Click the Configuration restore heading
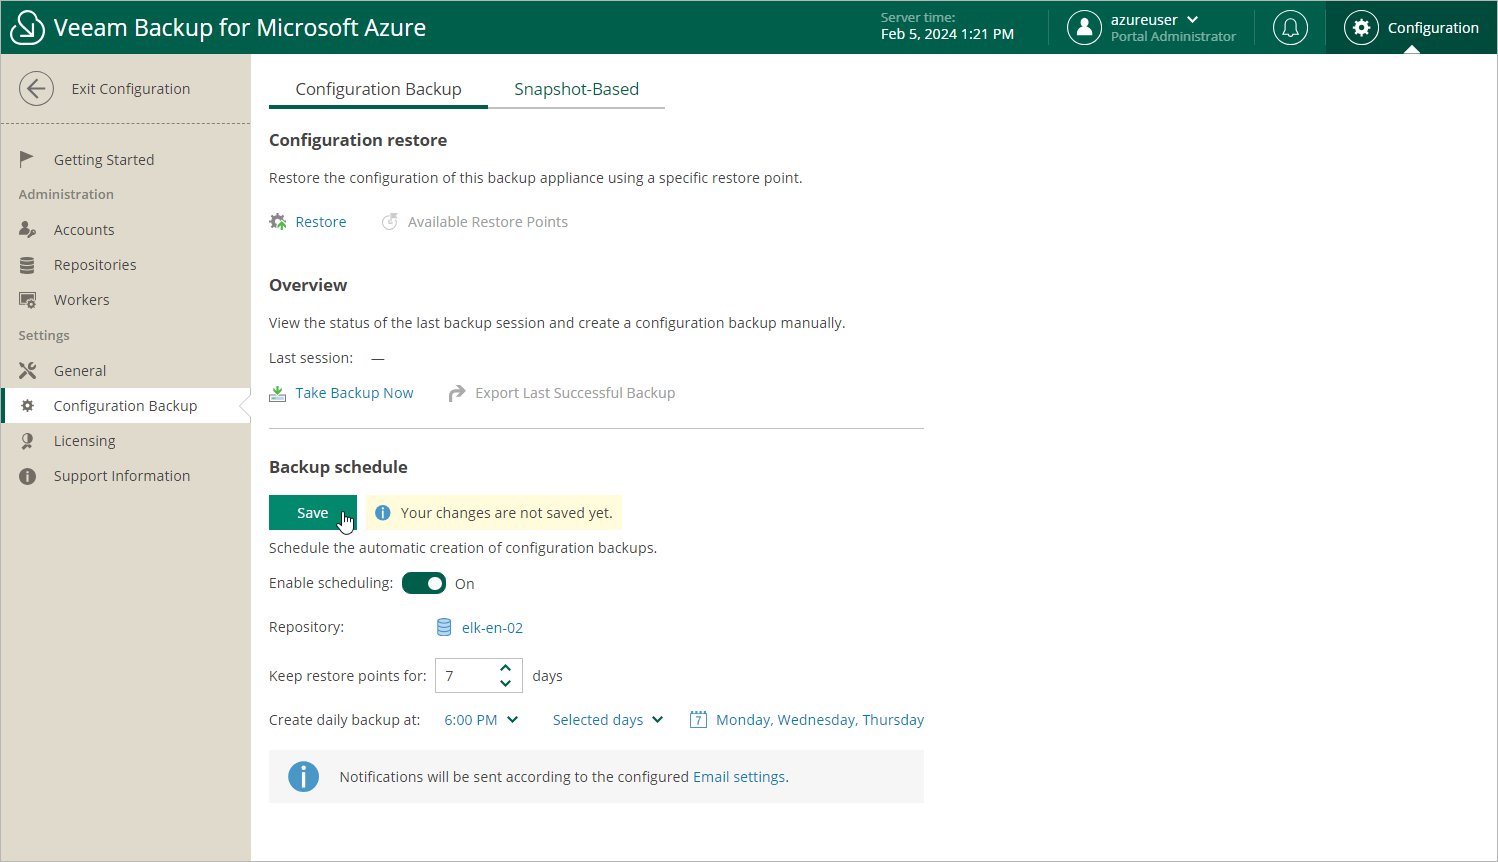1498x862 pixels. 358,140
